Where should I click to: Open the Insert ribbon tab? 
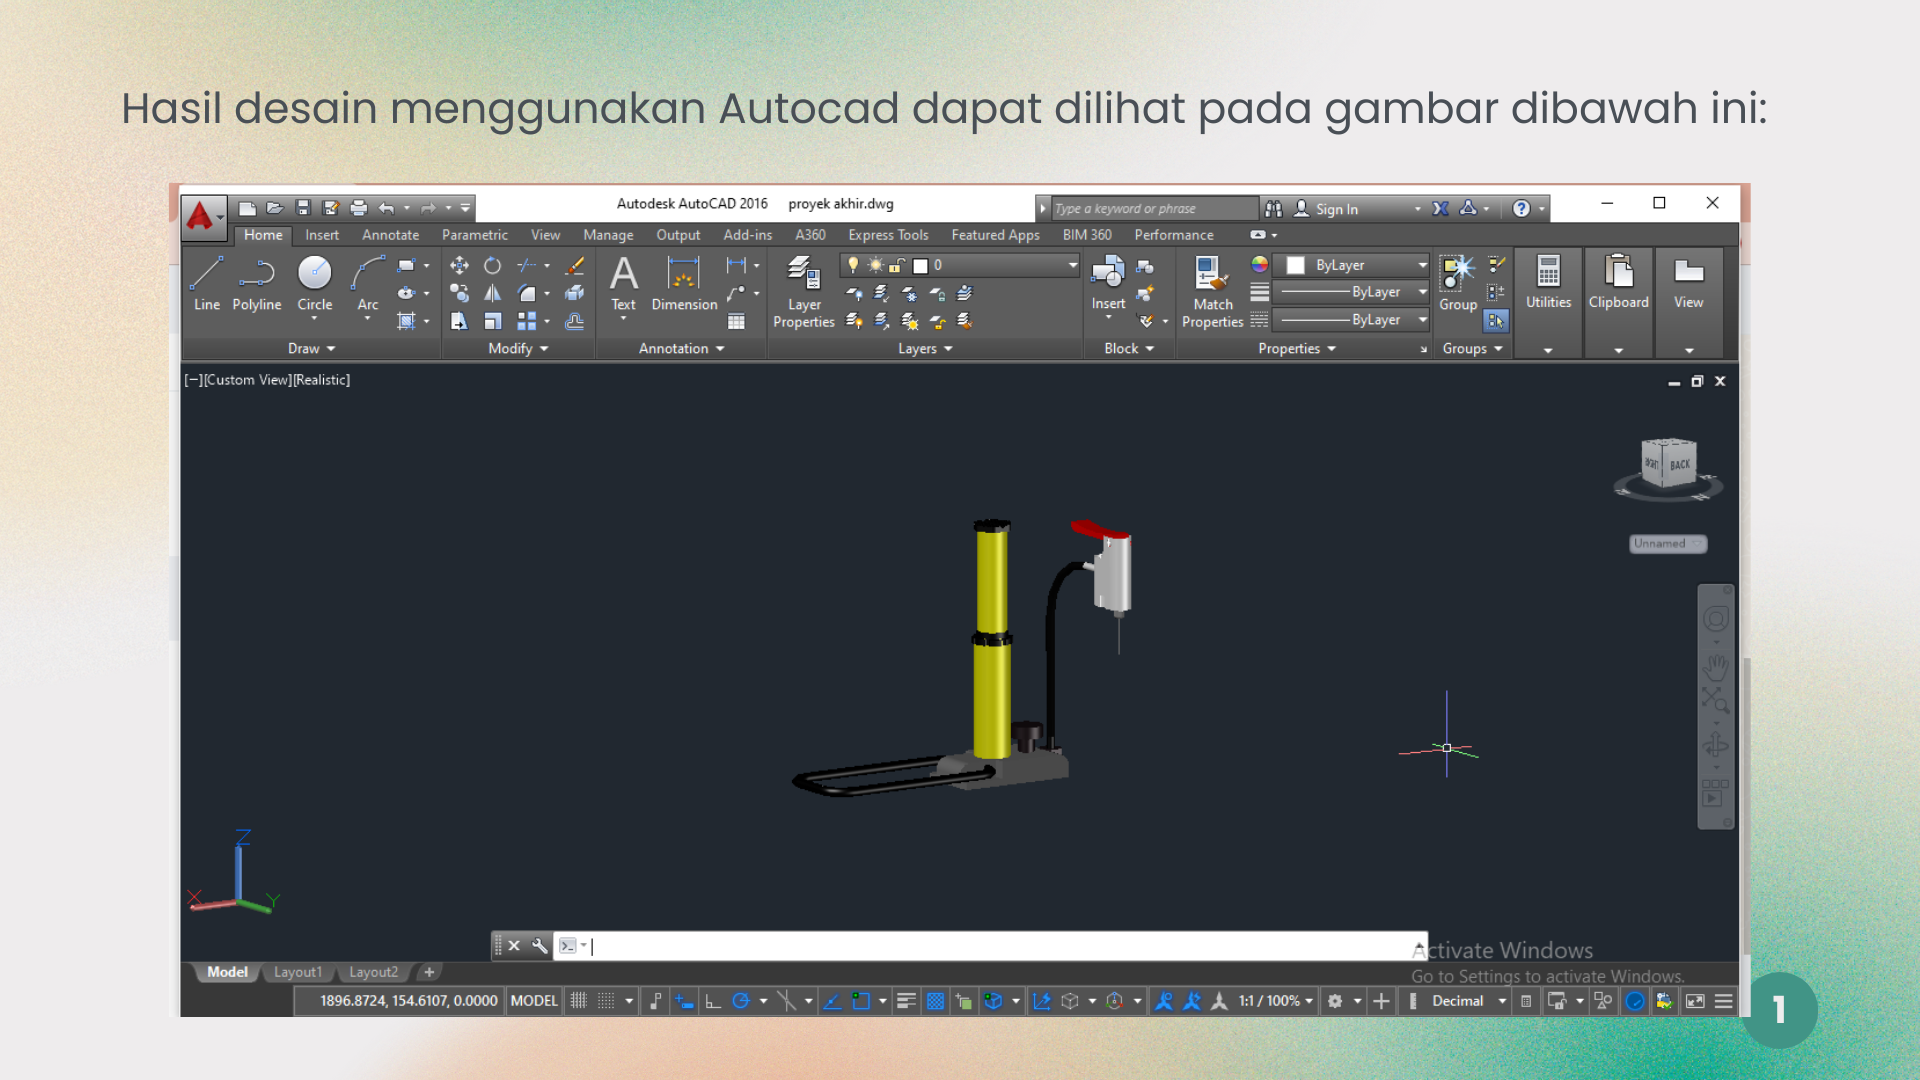pos(322,235)
